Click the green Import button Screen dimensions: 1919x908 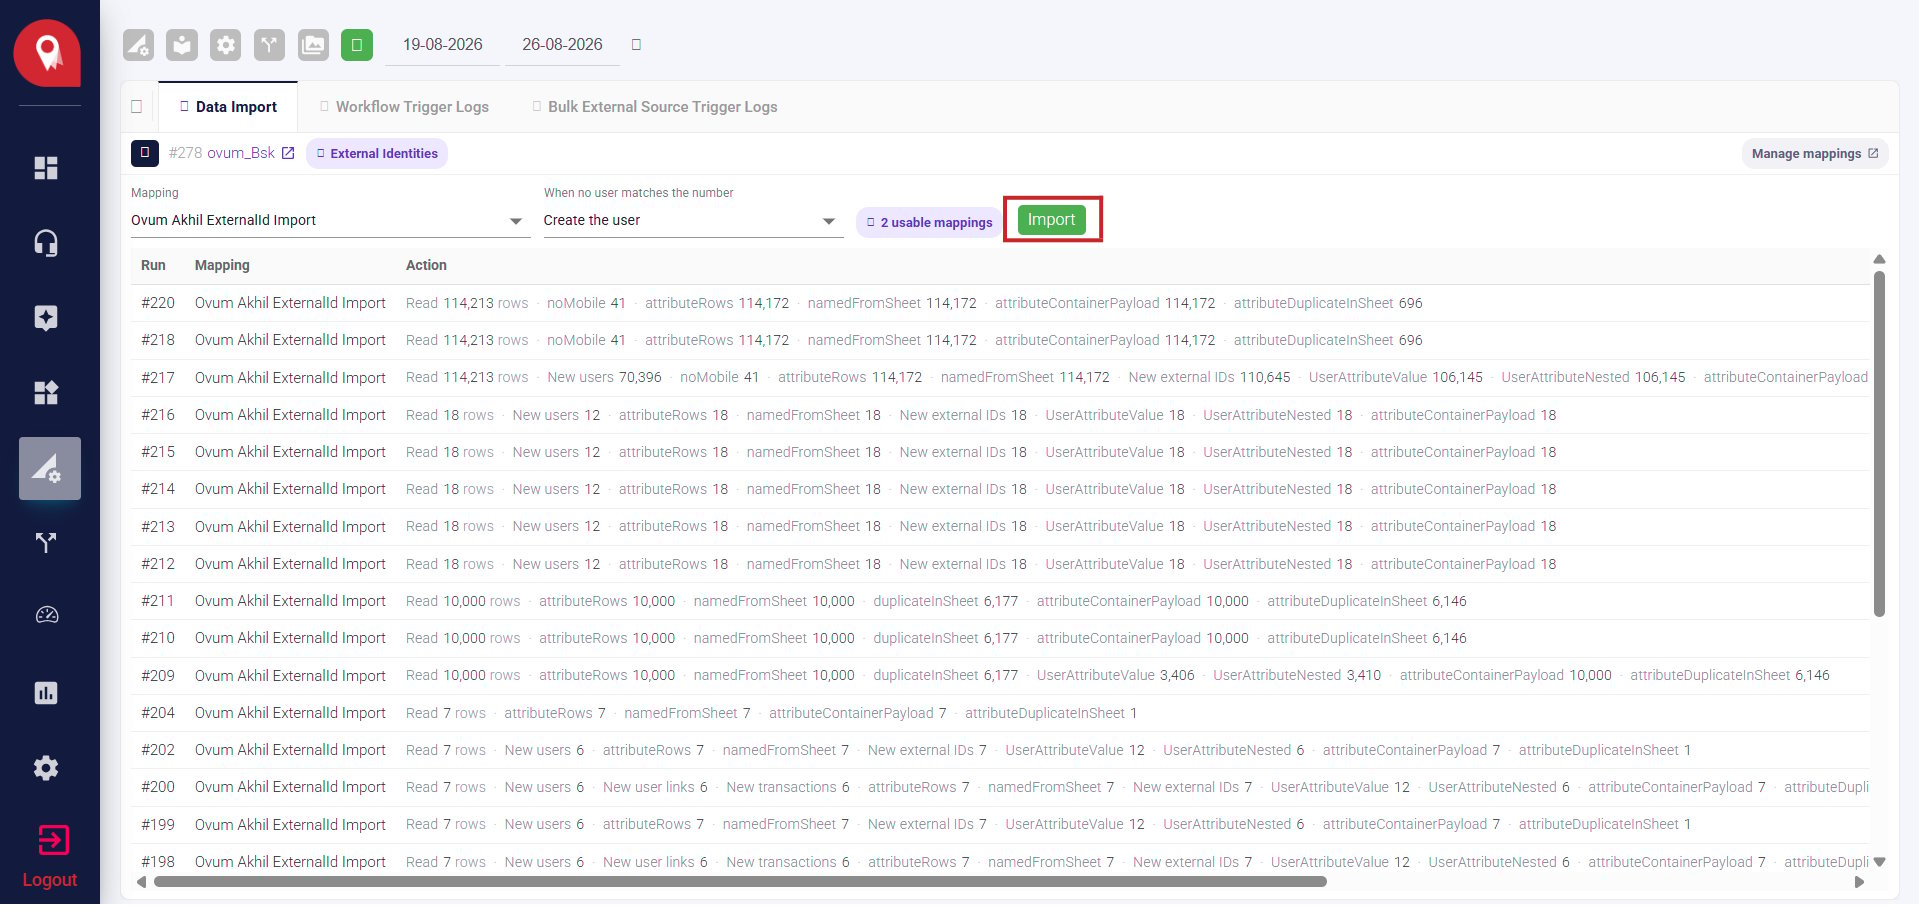coord(1052,220)
